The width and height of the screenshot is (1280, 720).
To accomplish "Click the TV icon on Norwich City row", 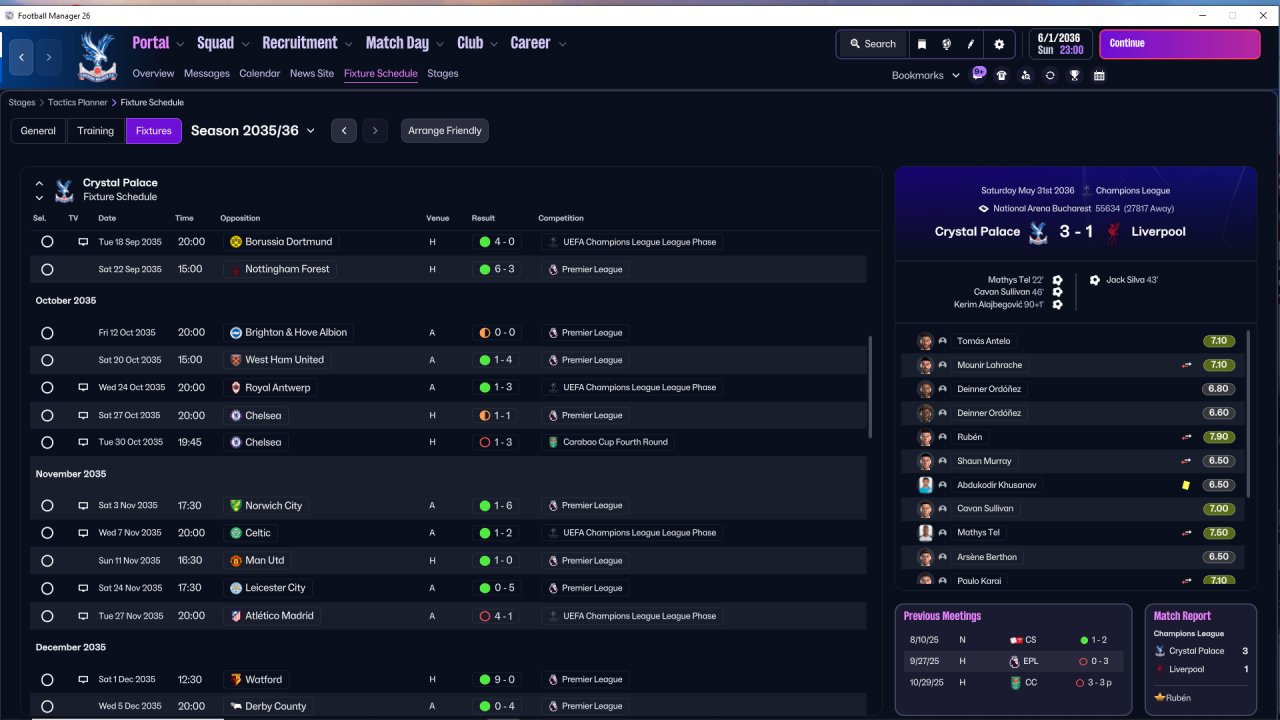I will pyautogui.click(x=83, y=506).
